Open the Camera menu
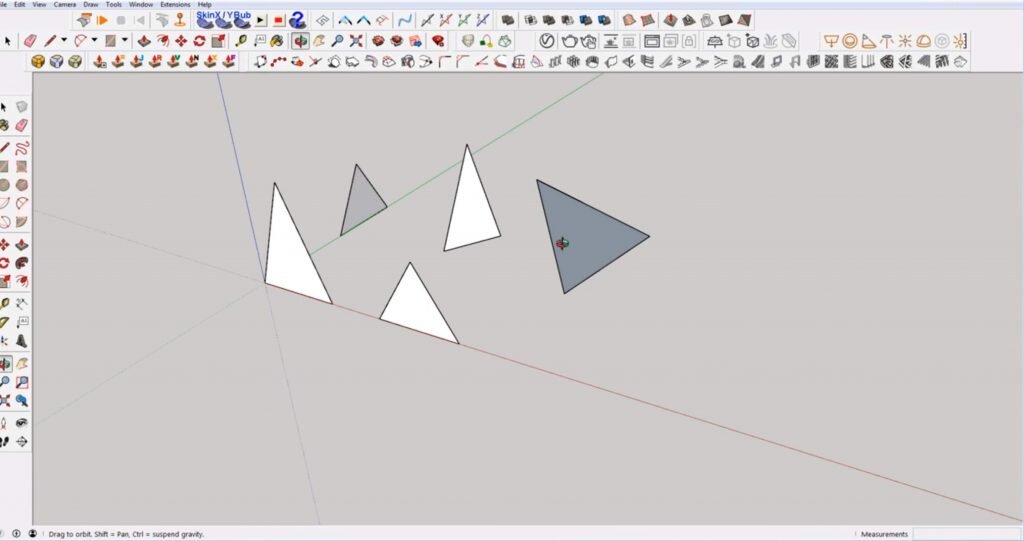This screenshot has height=541, width=1024. [65, 4]
